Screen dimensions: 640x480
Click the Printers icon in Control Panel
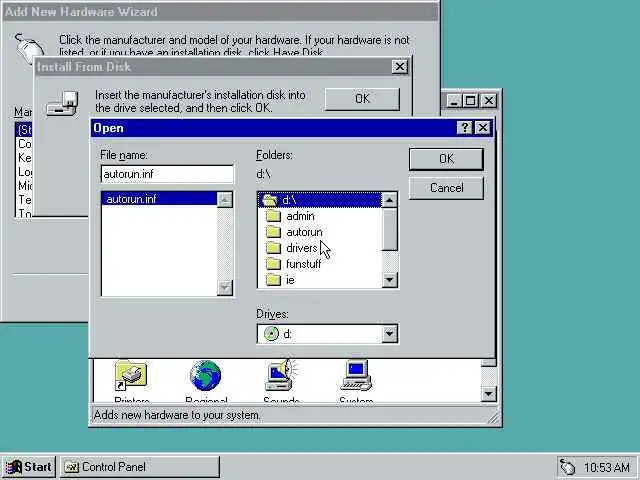(x=131, y=376)
